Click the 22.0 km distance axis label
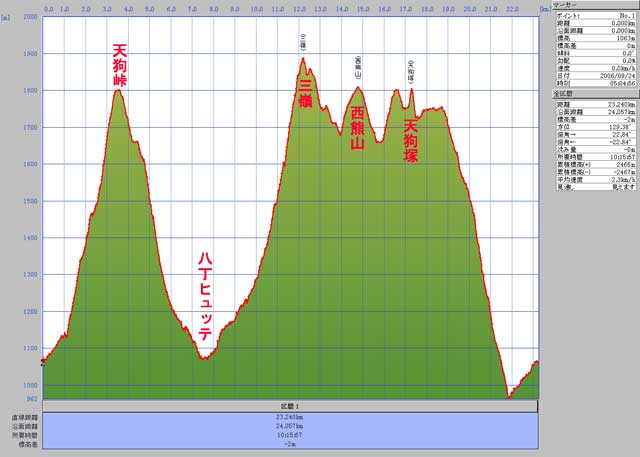The height and width of the screenshot is (457, 640). click(x=511, y=9)
